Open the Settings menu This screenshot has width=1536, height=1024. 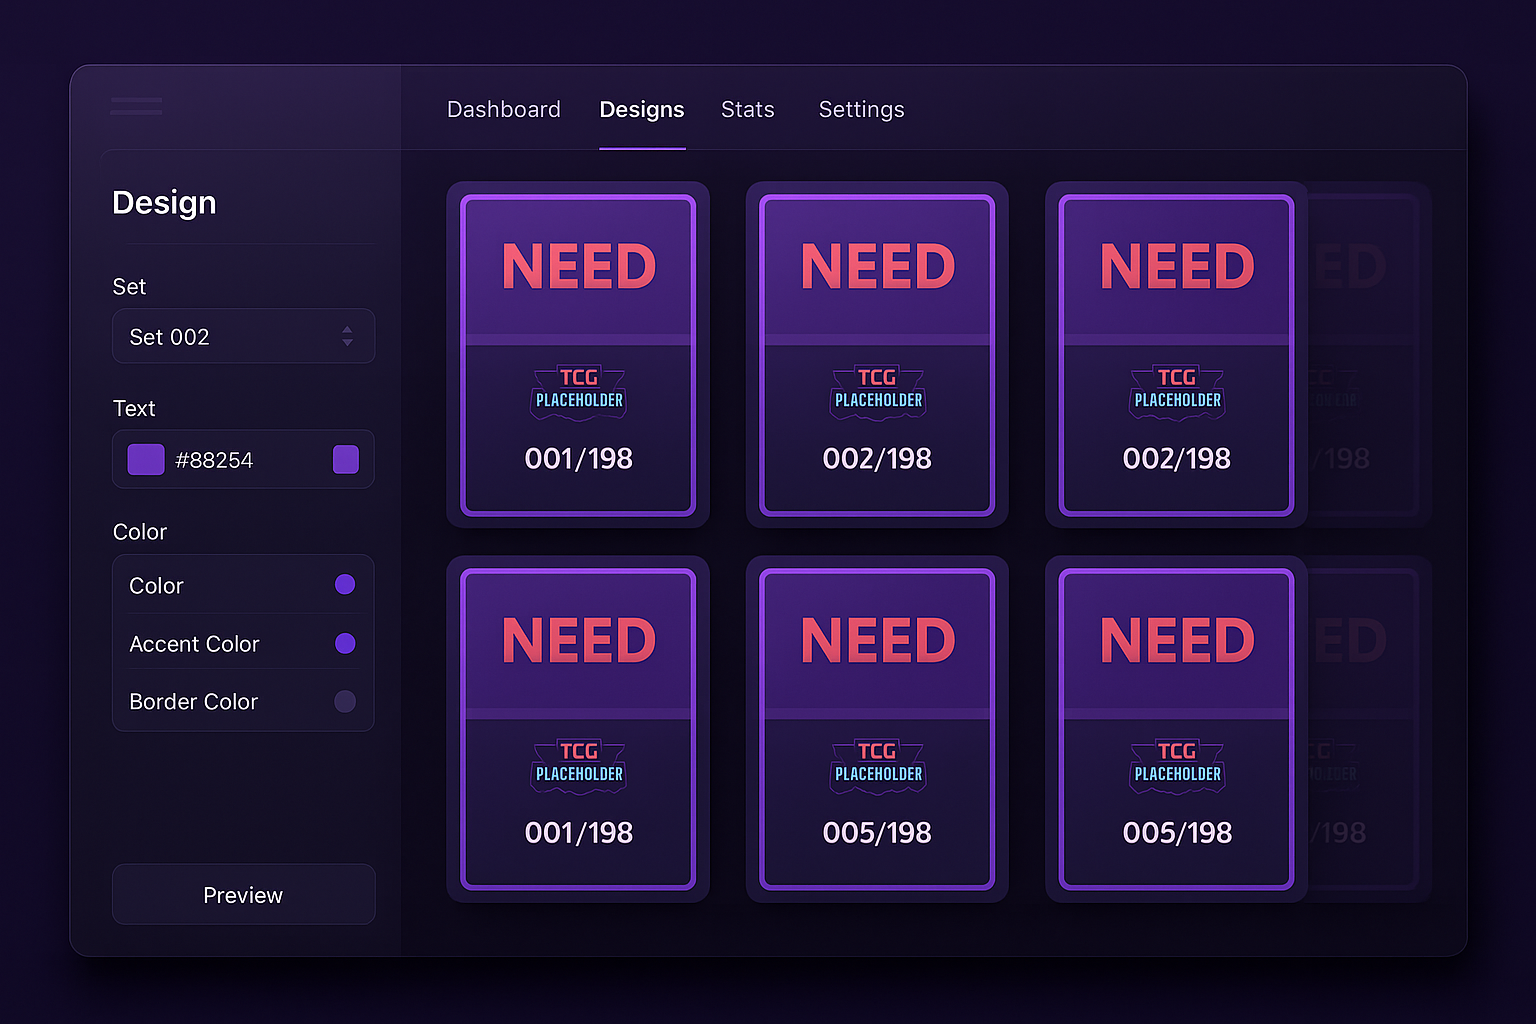click(861, 109)
